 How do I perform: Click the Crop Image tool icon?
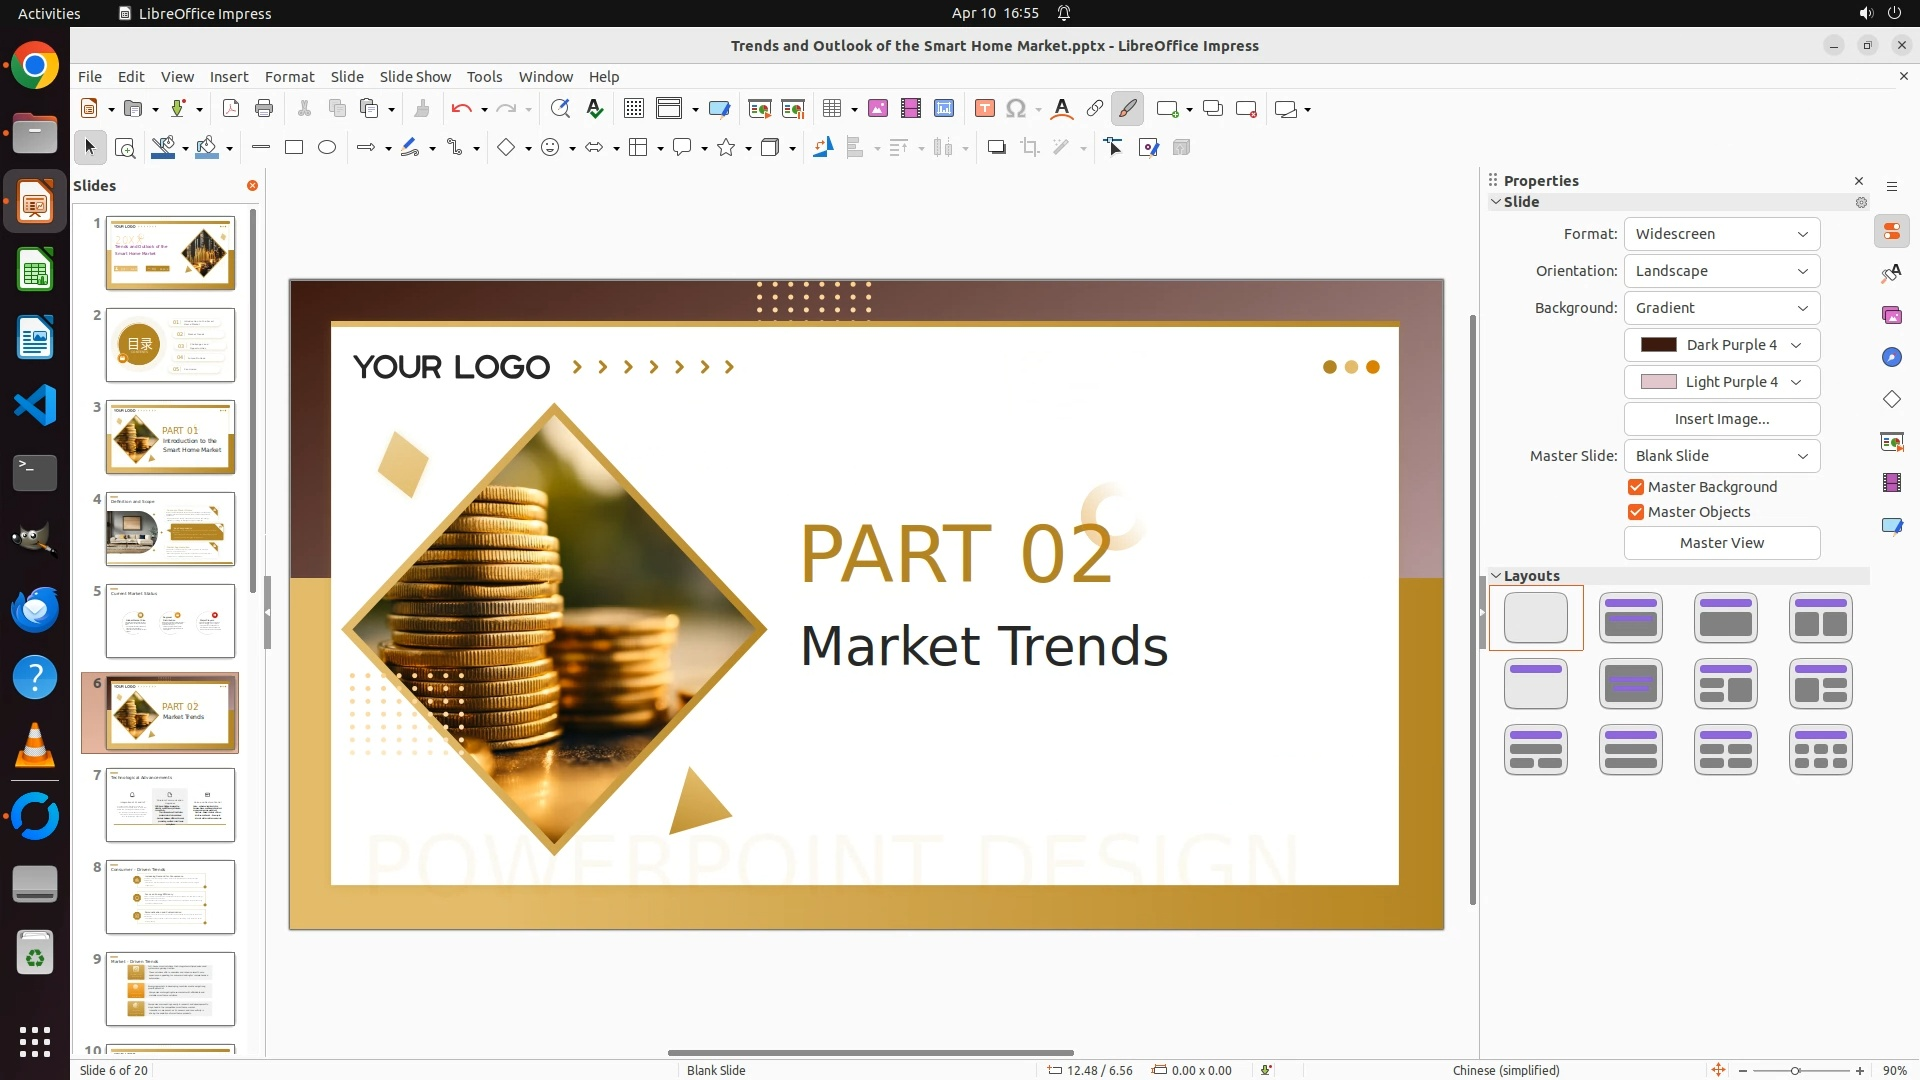tap(1030, 148)
